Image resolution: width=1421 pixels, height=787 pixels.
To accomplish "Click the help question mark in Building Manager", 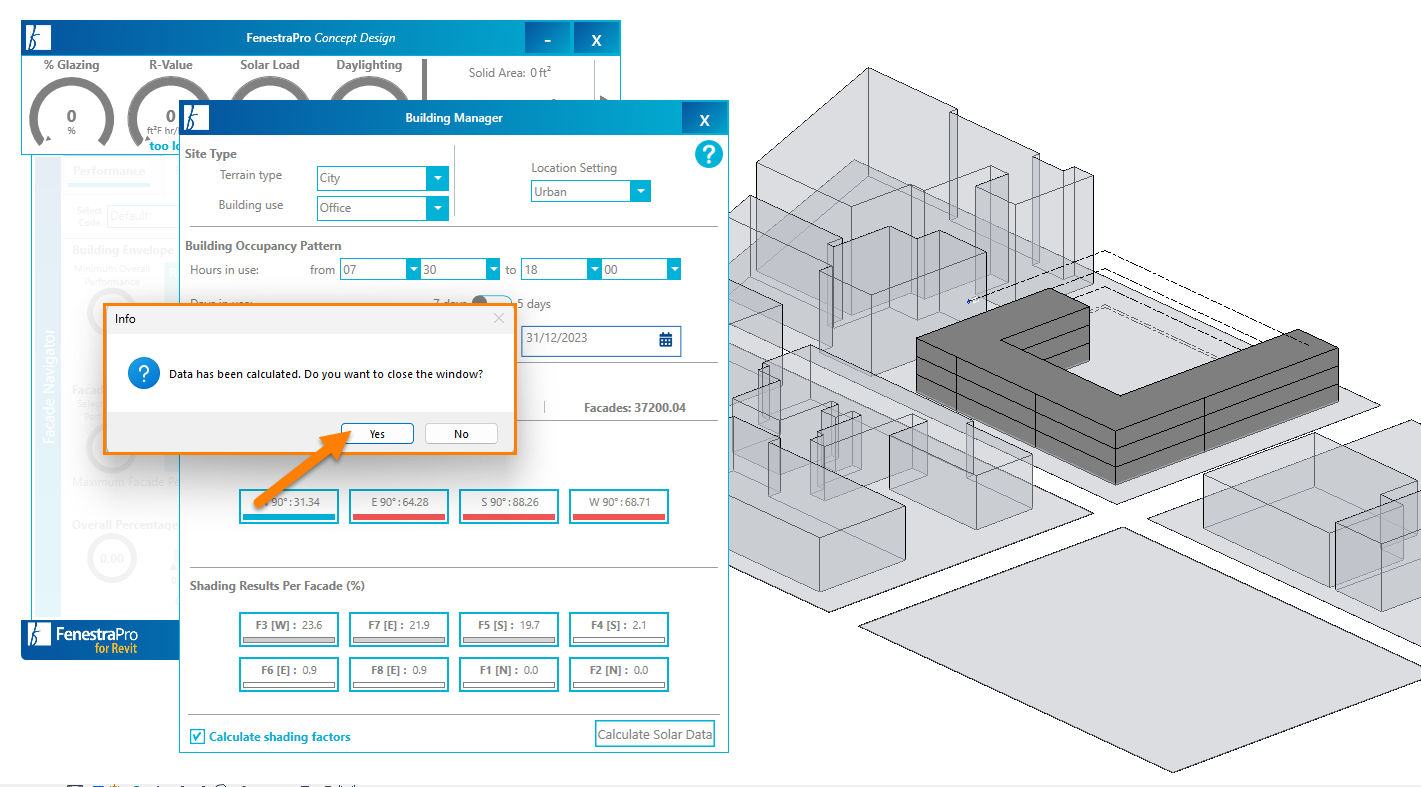I will (708, 154).
